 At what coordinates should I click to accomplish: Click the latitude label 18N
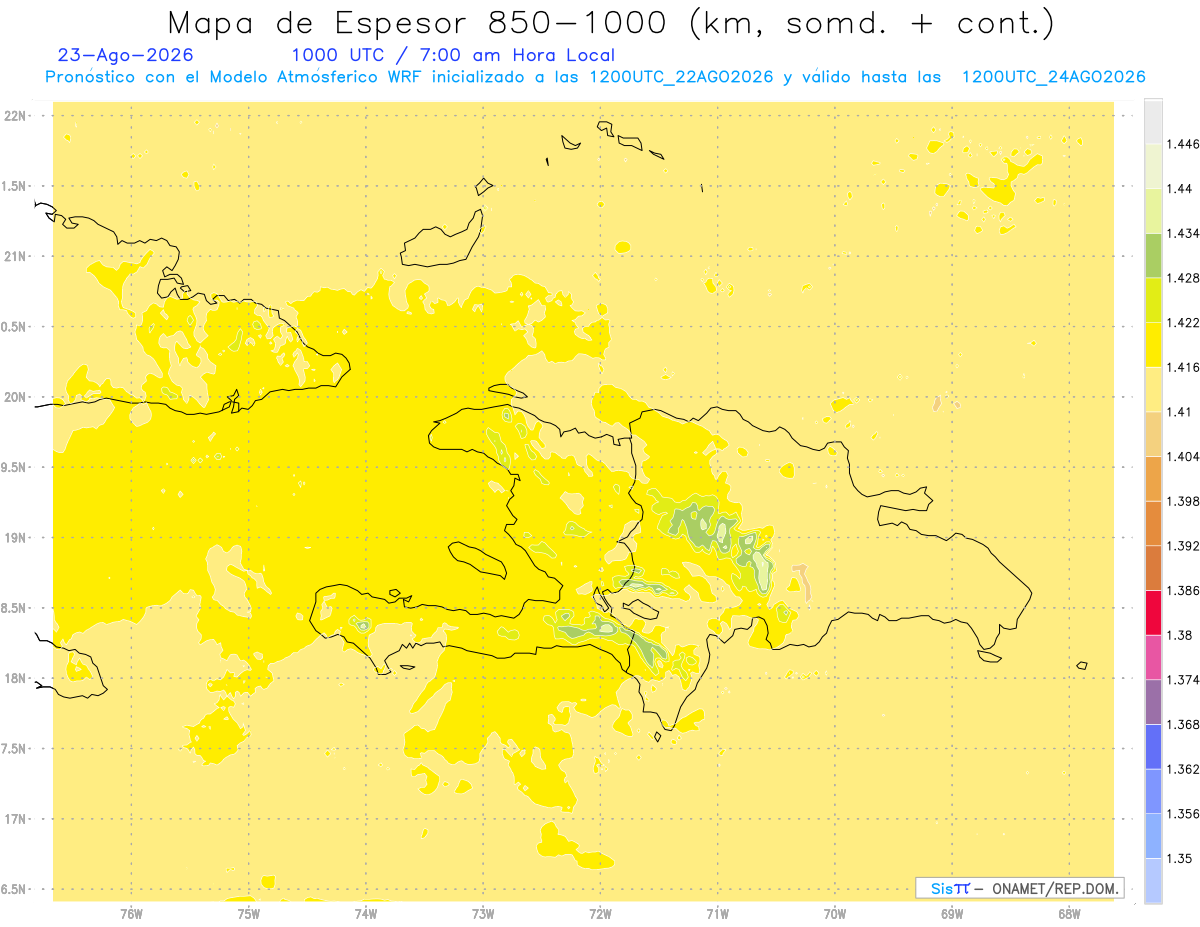pos(16,678)
